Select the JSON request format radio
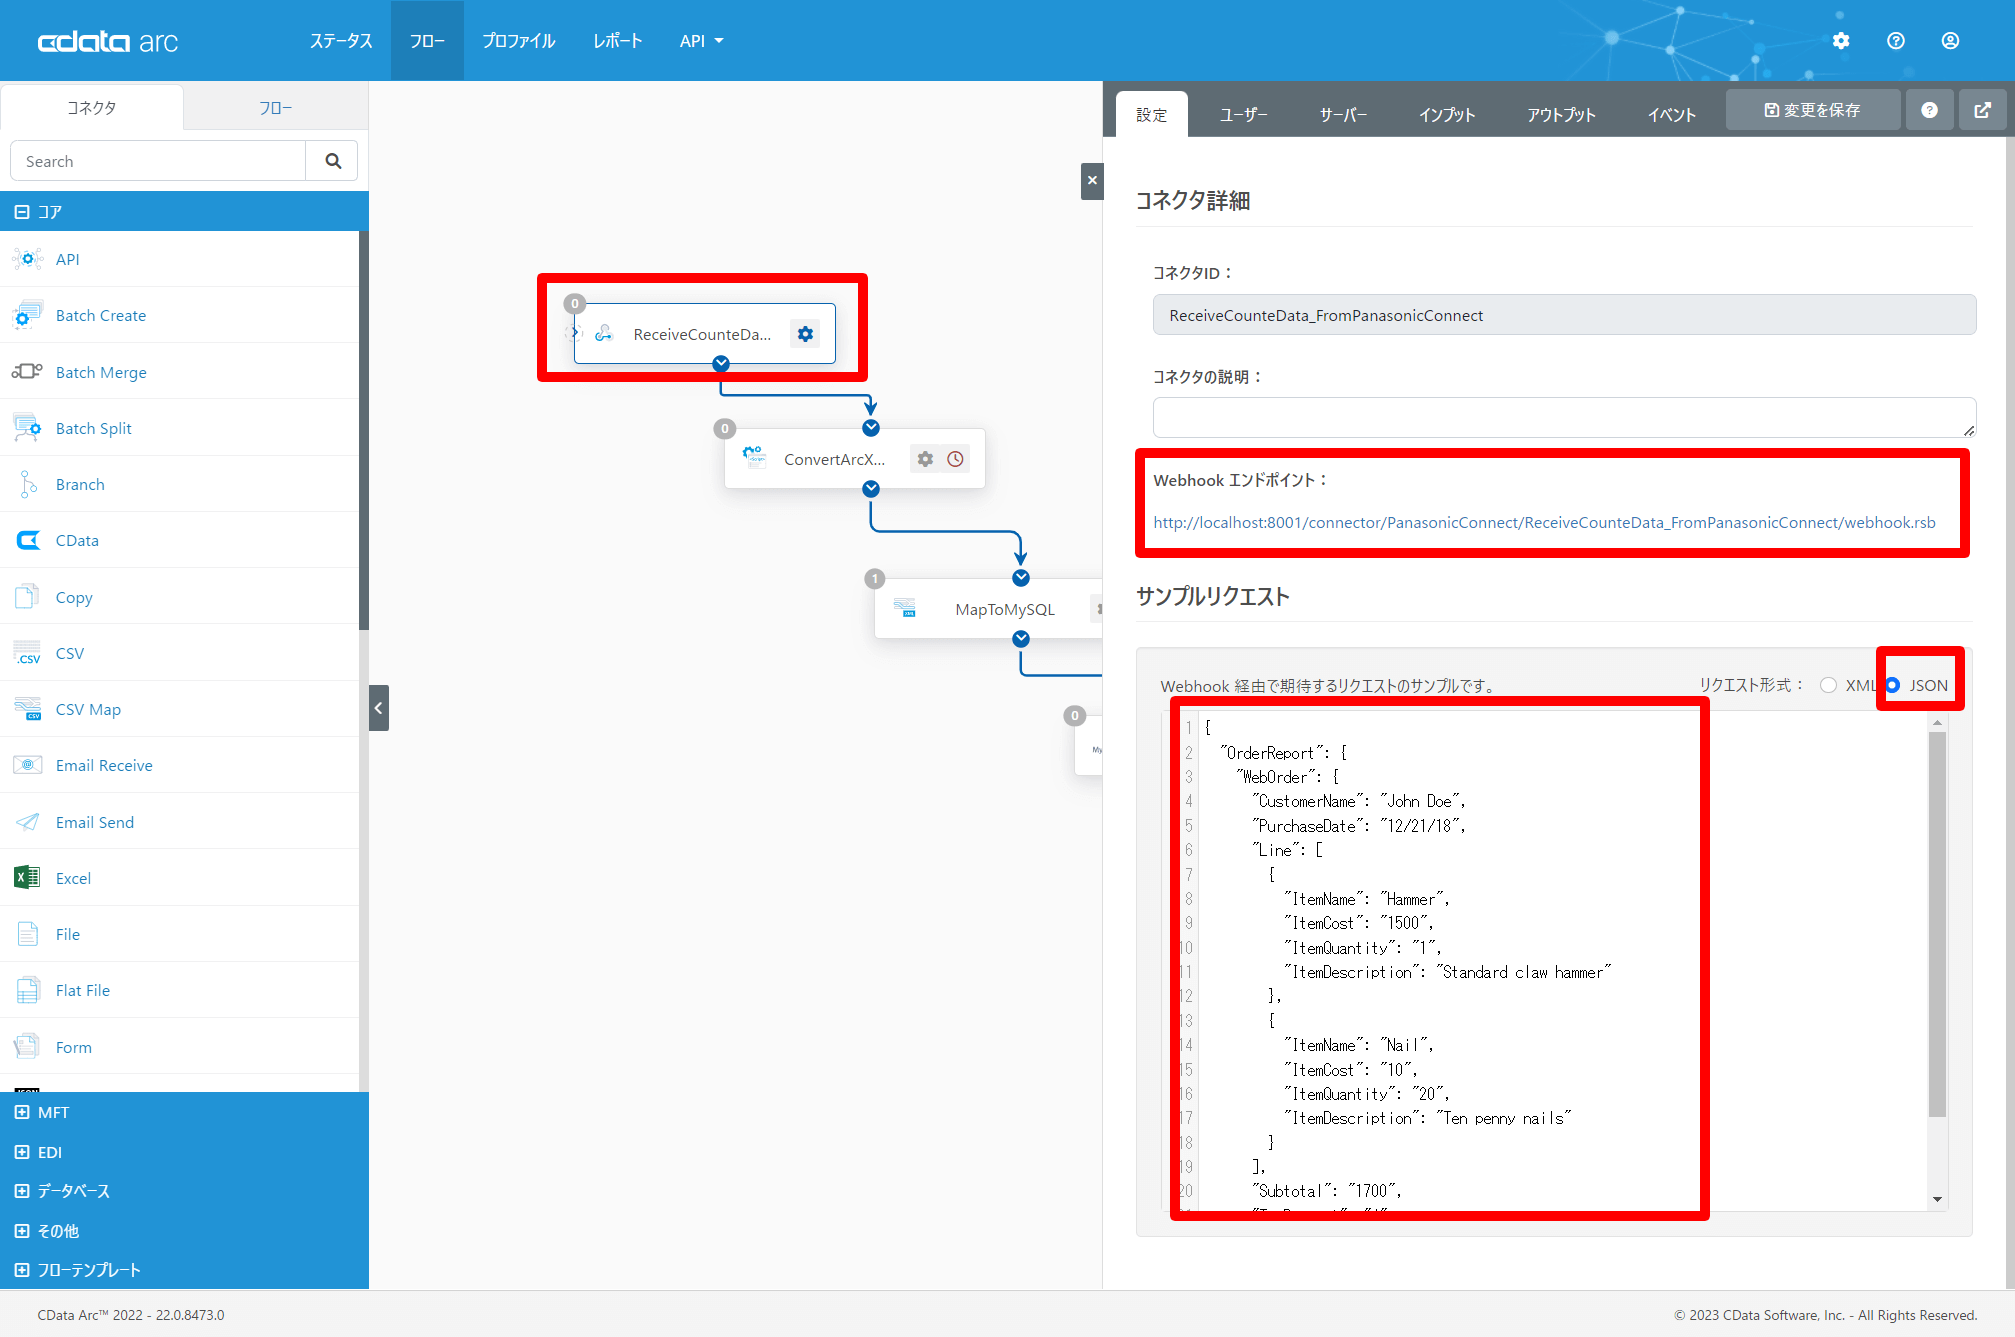2015x1337 pixels. [x=1893, y=685]
